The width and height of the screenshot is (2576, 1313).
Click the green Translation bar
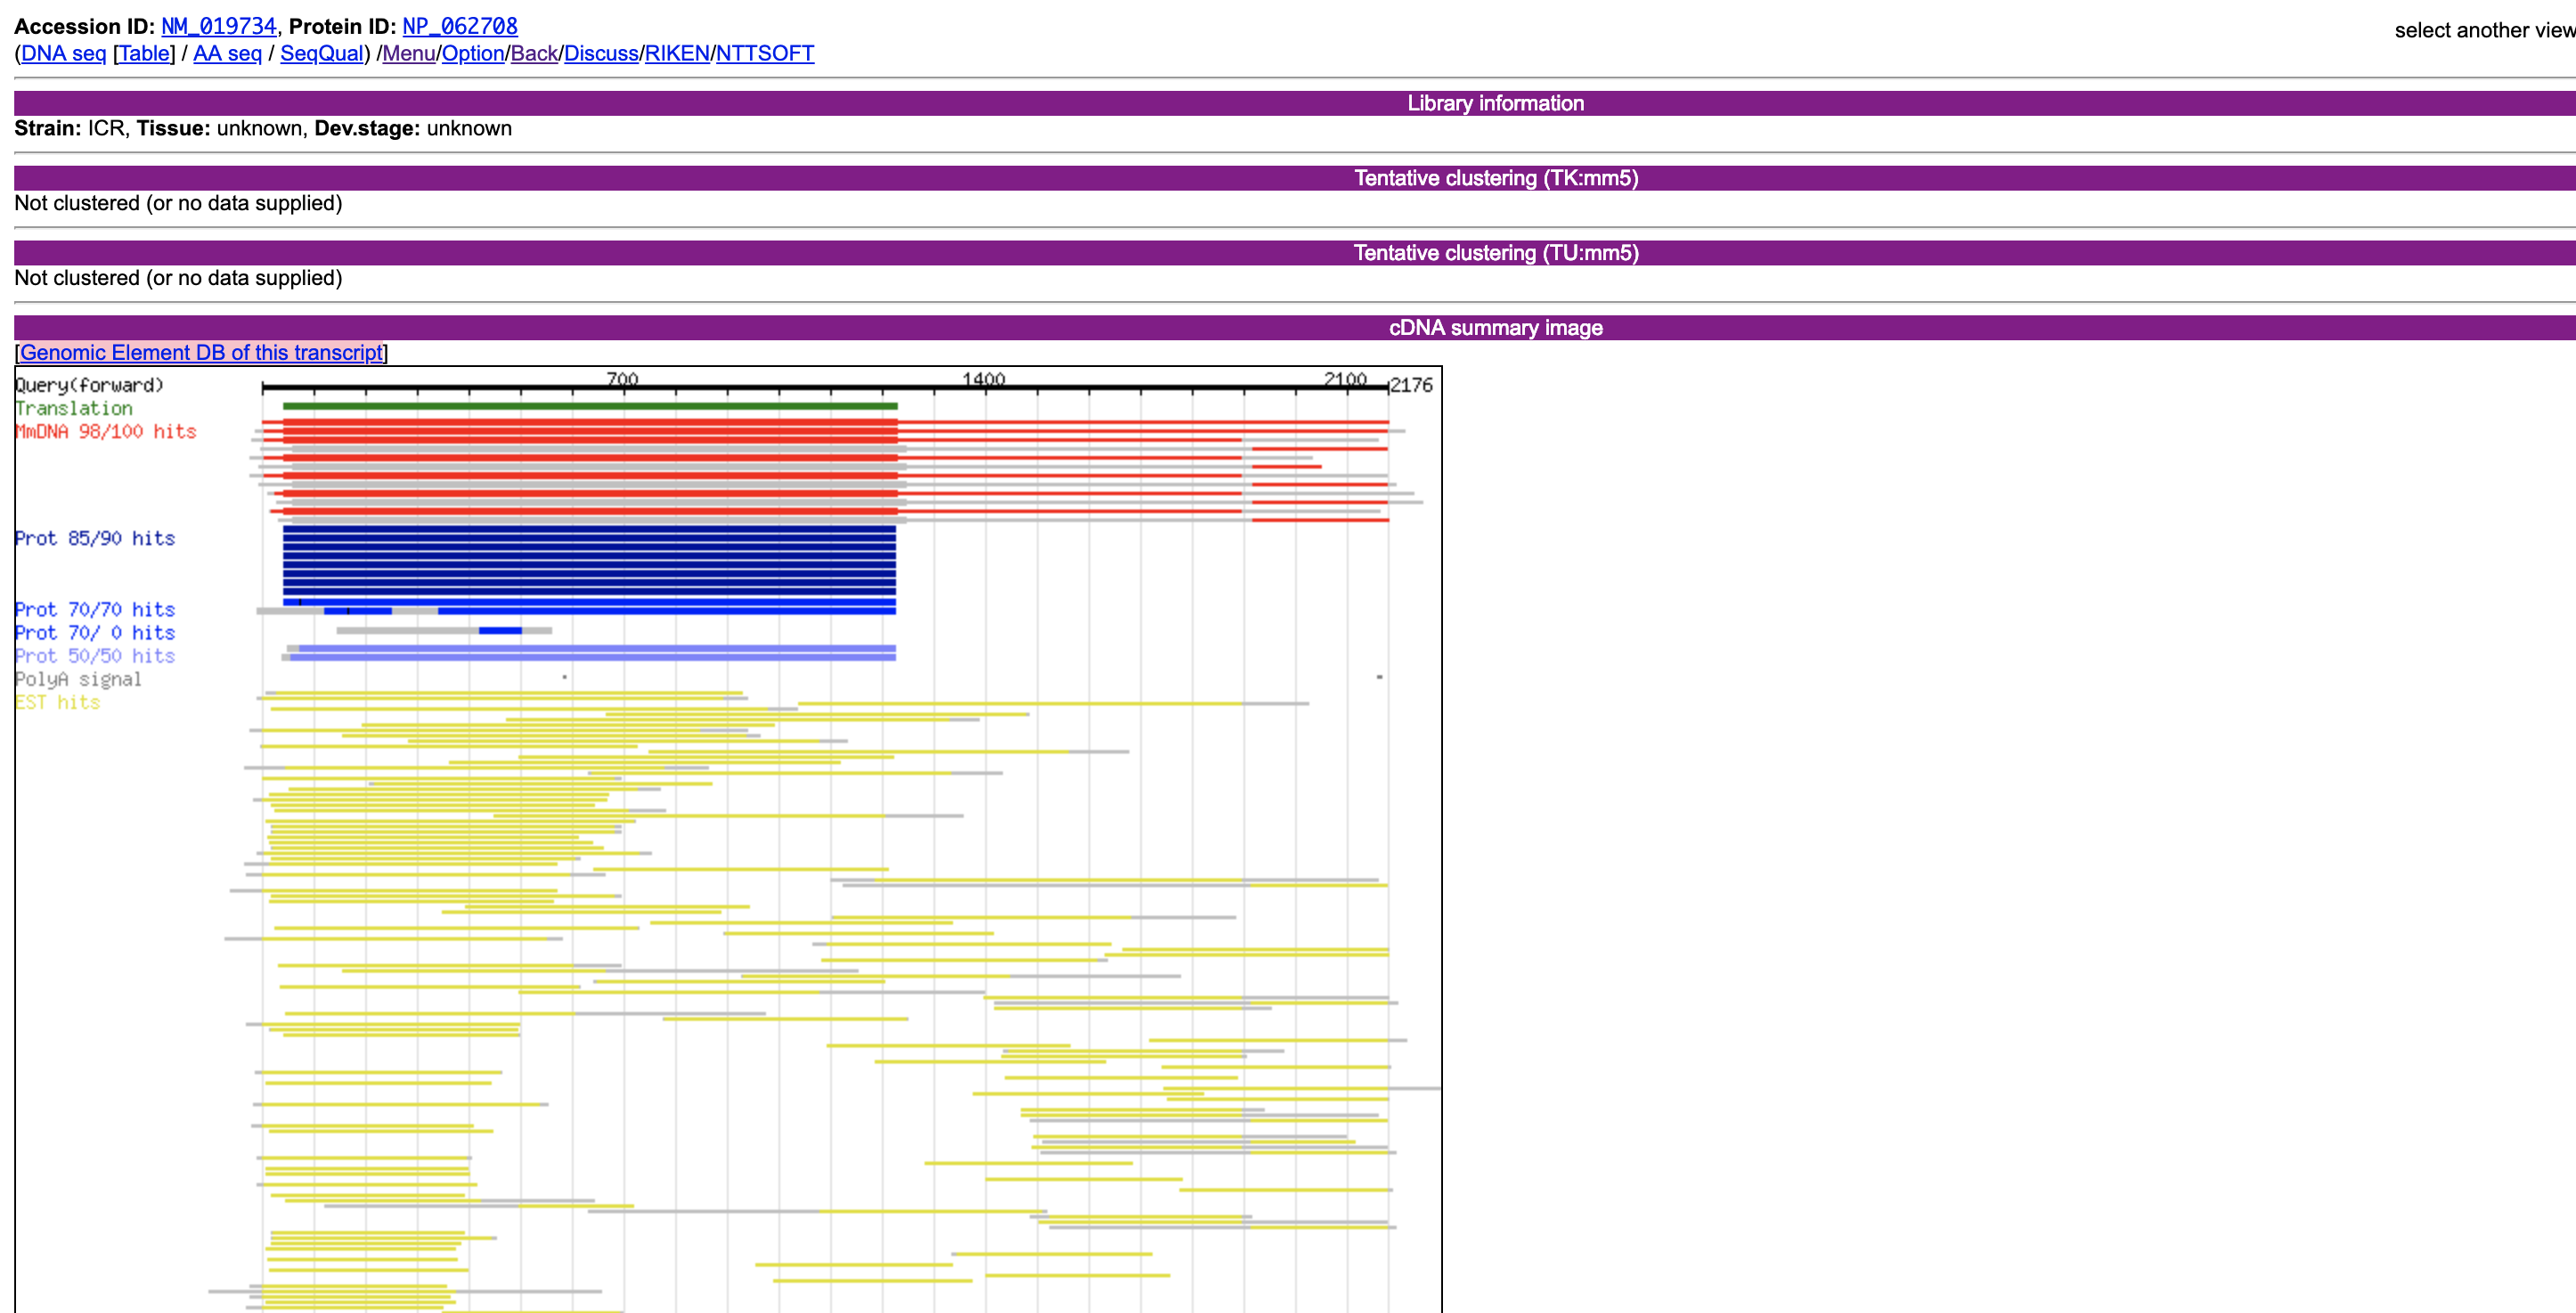(590, 406)
